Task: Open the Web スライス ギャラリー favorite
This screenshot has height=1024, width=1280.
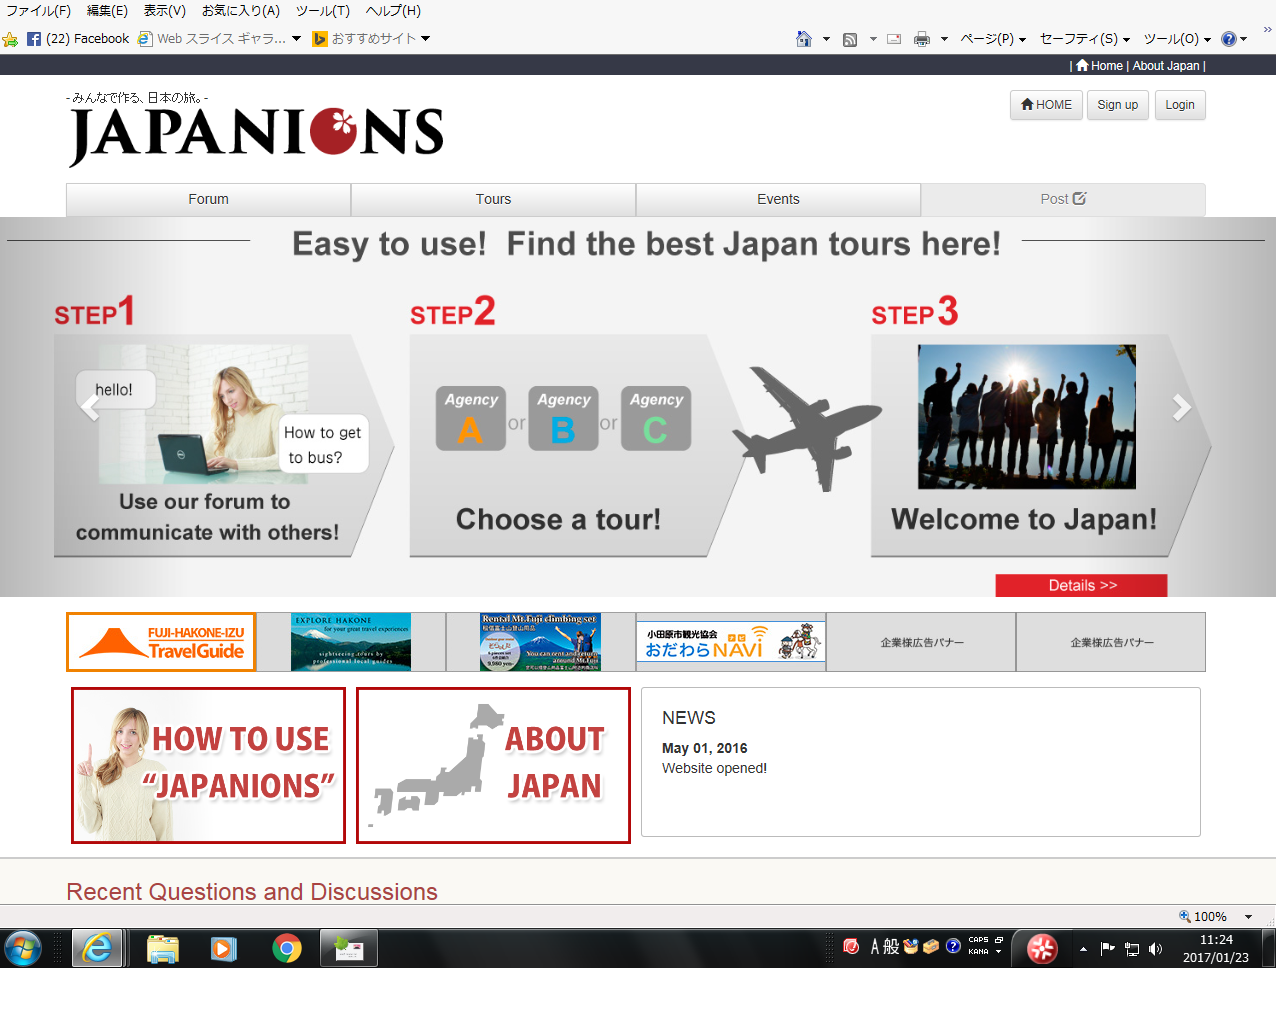Action: point(212,39)
